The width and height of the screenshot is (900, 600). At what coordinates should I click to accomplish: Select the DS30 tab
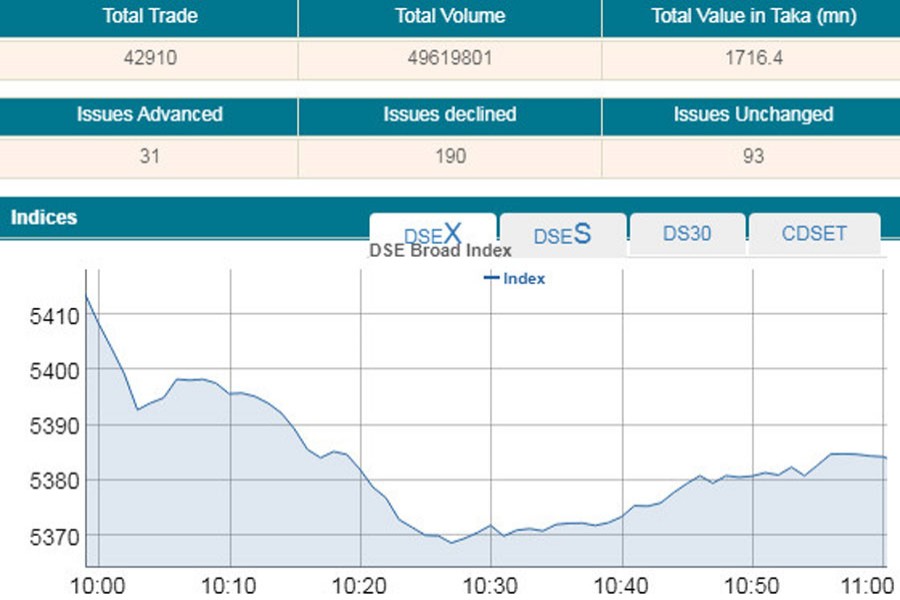click(687, 234)
